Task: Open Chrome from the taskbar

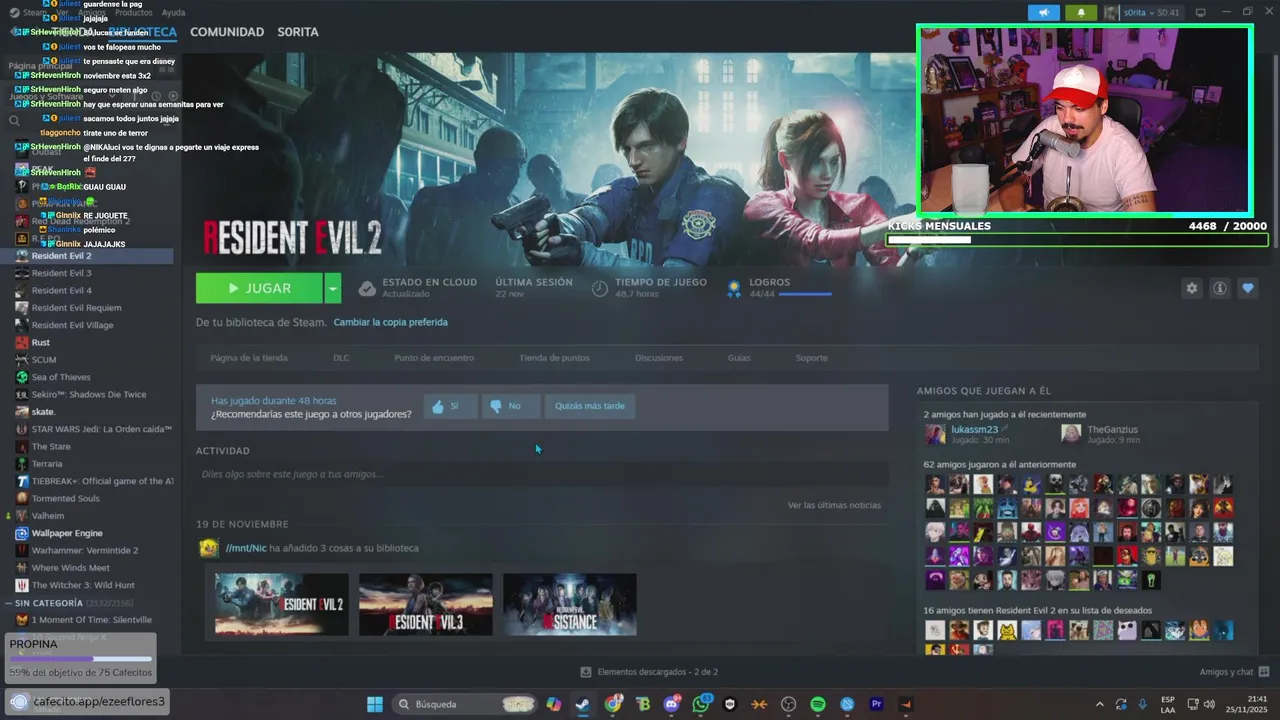Action: pos(613,704)
